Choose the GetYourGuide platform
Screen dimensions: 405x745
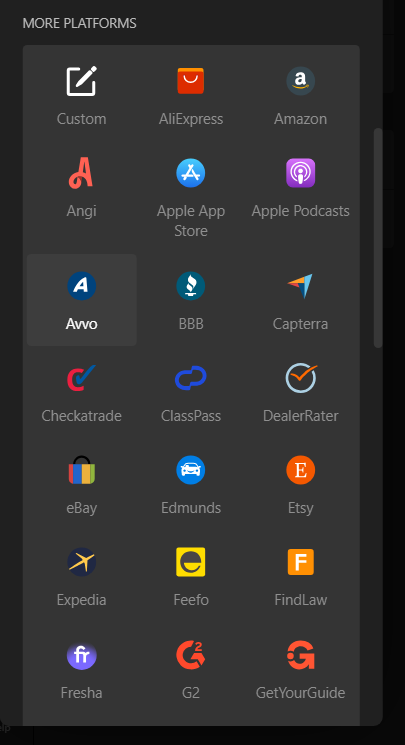(x=300, y=669)
